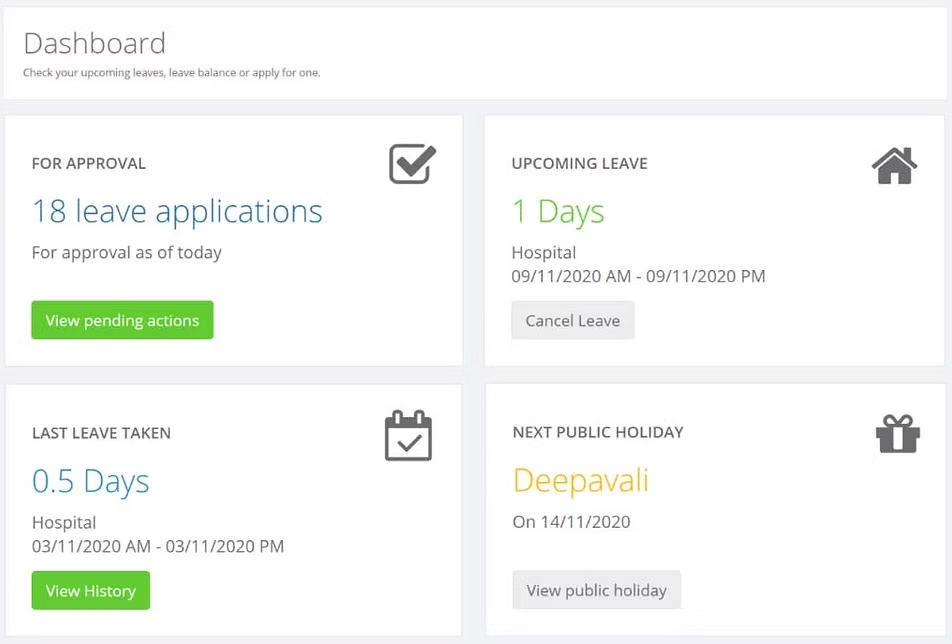Screen dimensions: 952x644
Task: Click the 03/11/2020 last leave date range
Action: click(x=158, y=546)
